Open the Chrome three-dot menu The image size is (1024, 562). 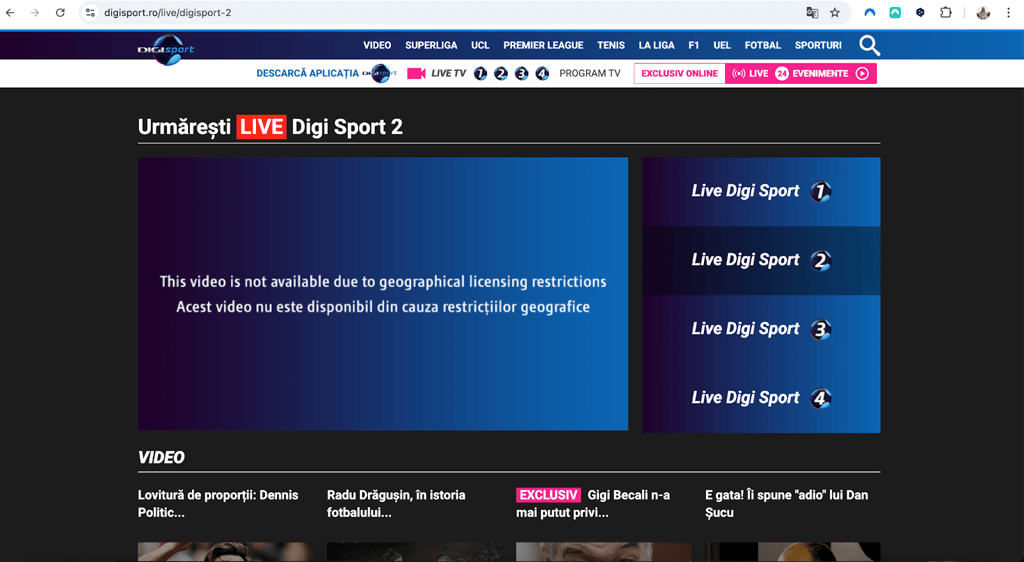(1008, 12)
